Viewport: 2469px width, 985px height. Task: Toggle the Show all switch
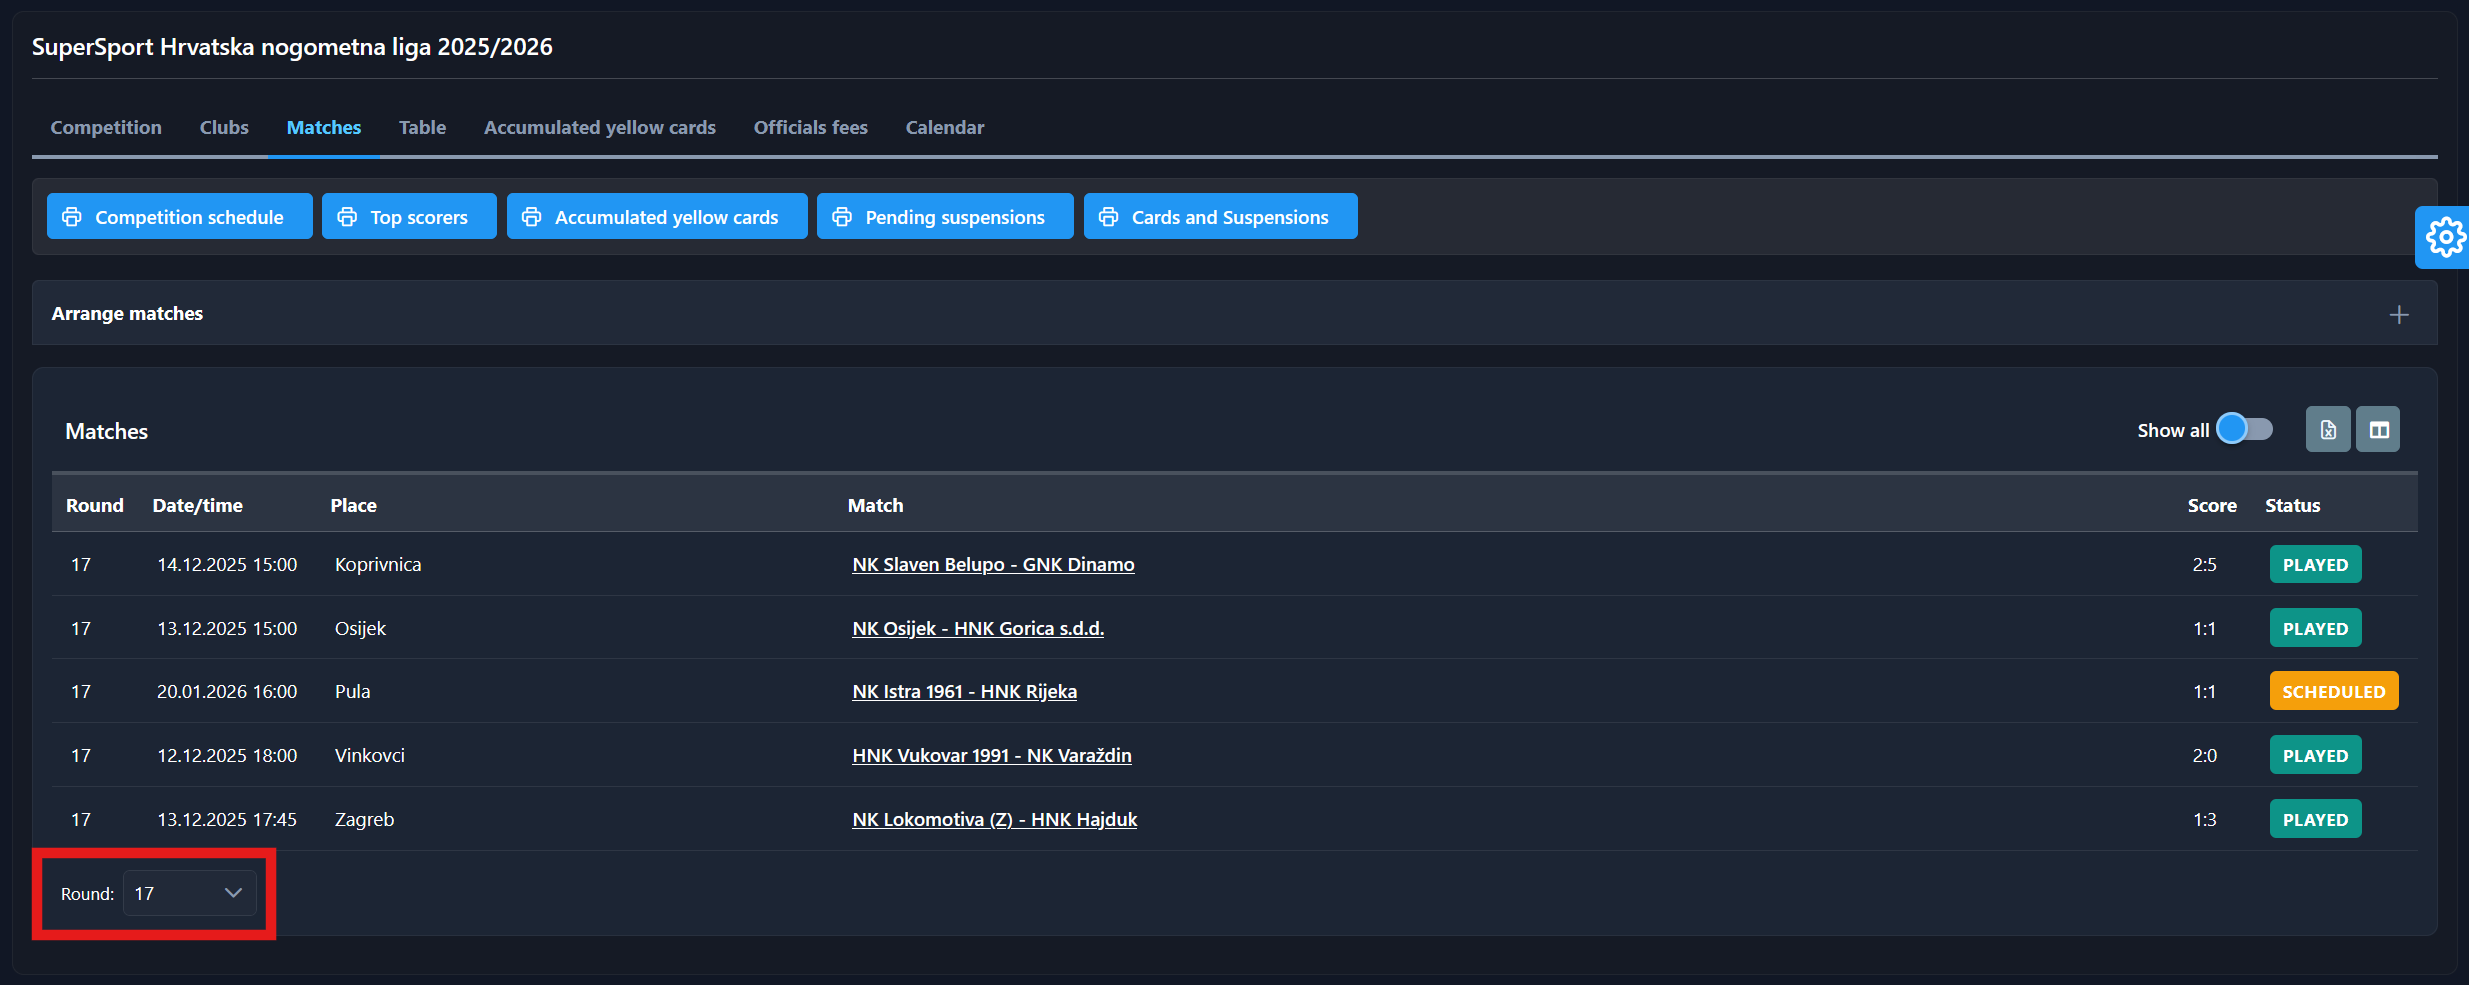pyautogui.click(x=2245, y=429)
